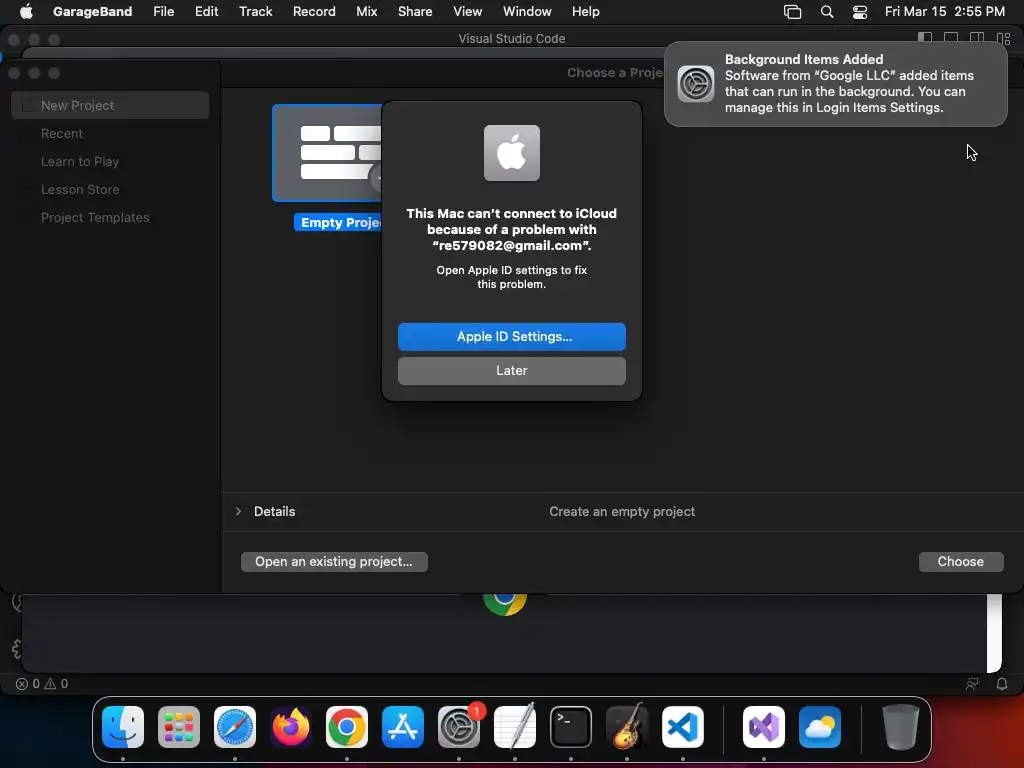The width and height of the screenshot is (1024, 768).
Task: Open Terminal from the Dock
Action: click(x=571, y=727)
